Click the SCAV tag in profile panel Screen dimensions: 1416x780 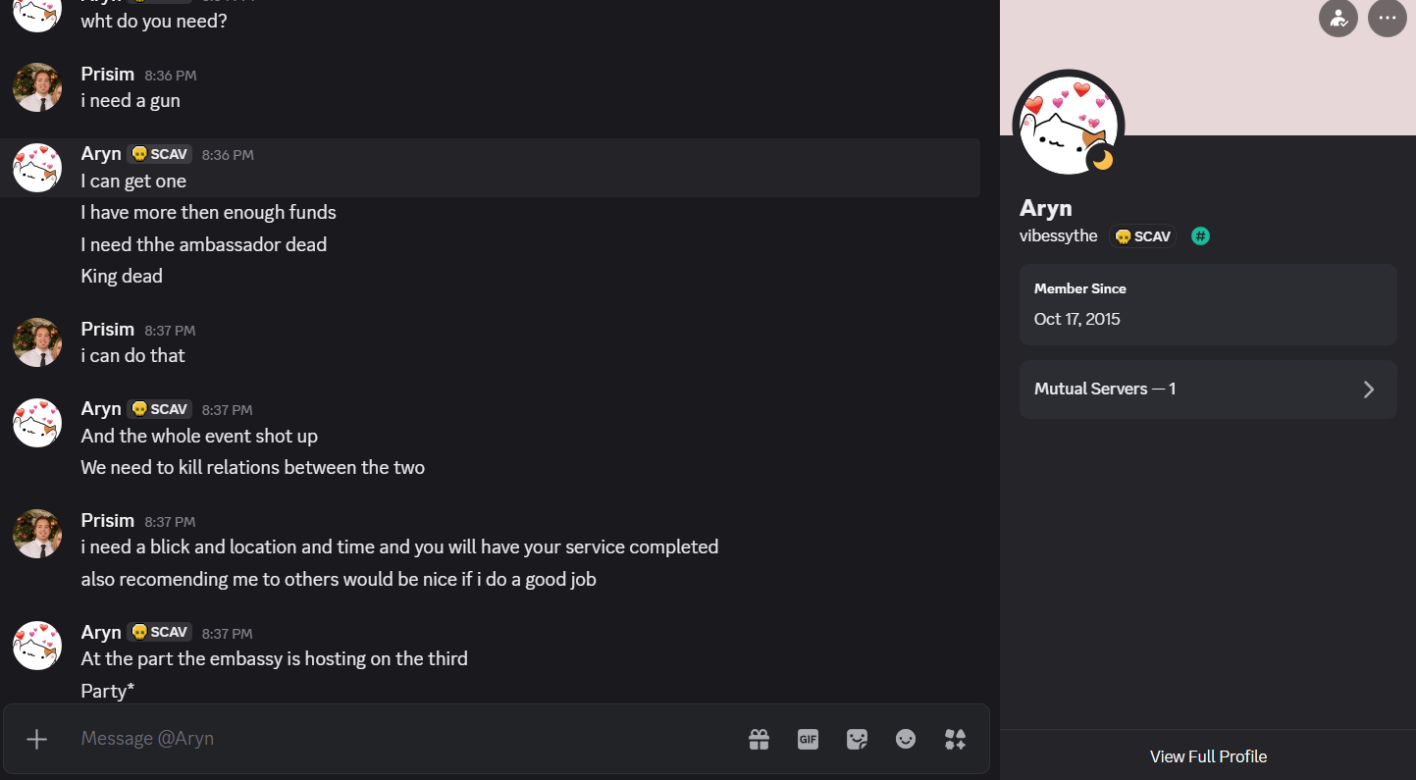pyautogui.click(x=1142, y=236)
